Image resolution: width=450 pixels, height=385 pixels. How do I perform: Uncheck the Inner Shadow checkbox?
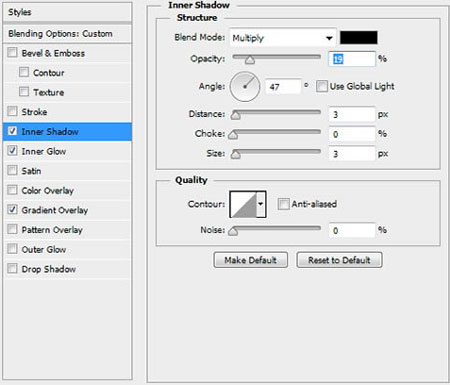(x=12, y=131)
